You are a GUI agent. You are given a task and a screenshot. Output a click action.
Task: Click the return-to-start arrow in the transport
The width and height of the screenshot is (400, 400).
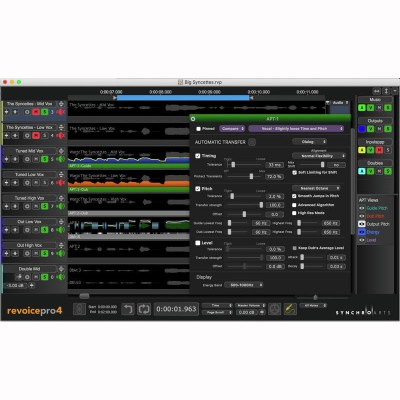tap(127, 309)
